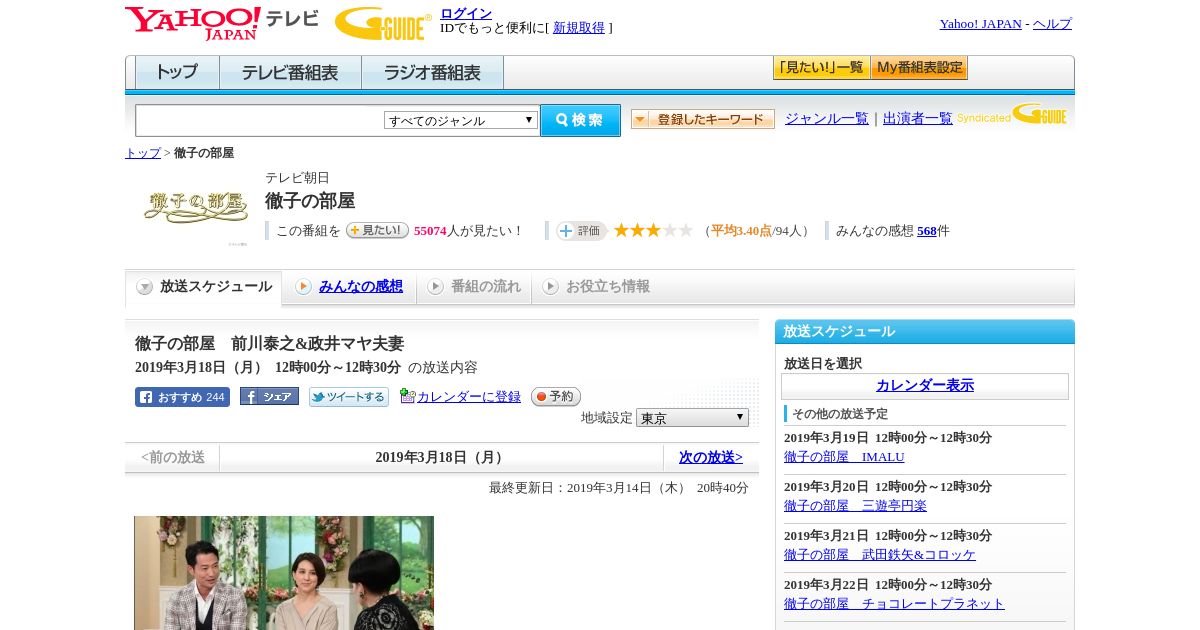Open the カレンダー表示 link
Image resolution: width=1200 pixels, height=630 pixels.
coord(925,386)
